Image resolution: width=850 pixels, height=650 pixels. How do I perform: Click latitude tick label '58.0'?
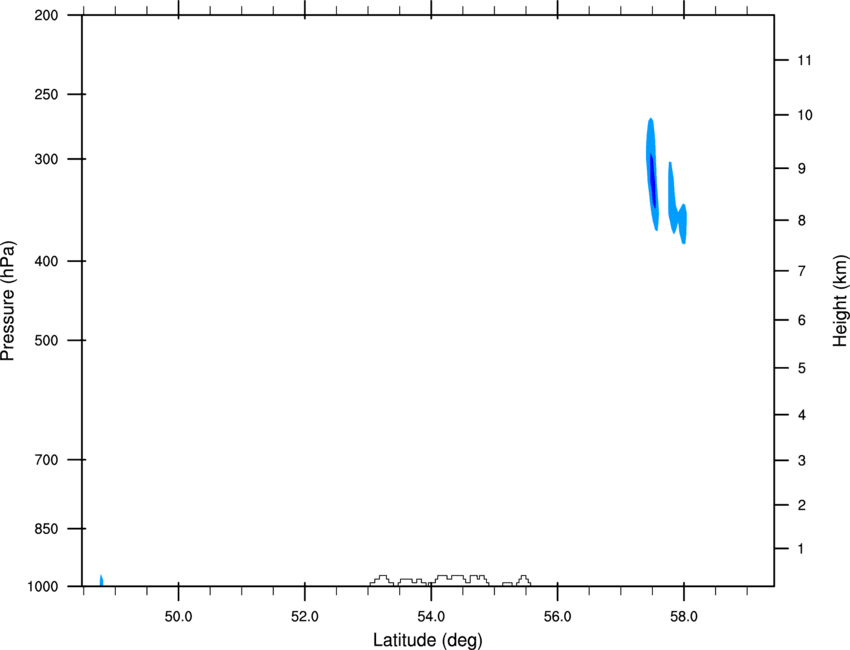click(684, 617)
